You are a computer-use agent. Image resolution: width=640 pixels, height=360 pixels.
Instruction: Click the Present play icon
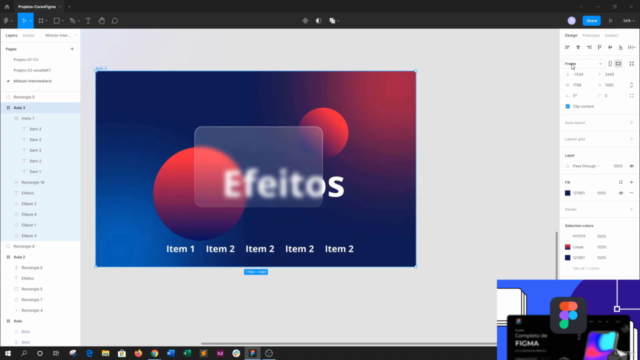[611, 21]
